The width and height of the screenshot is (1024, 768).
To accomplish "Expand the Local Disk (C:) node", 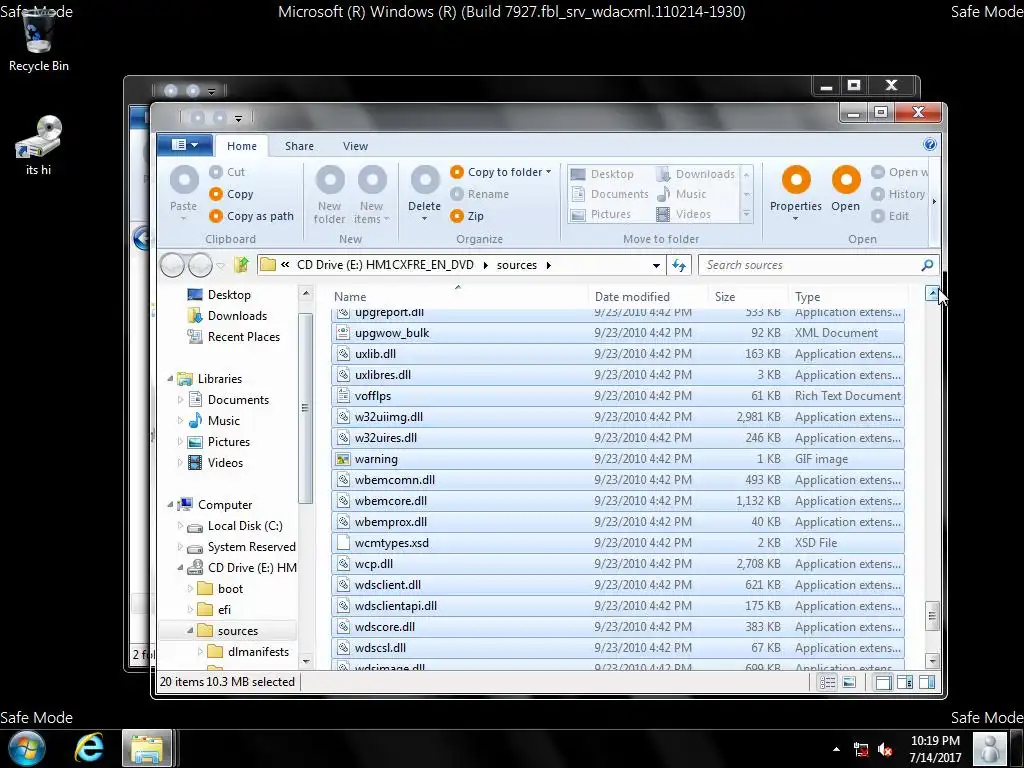I will (180, 526).
